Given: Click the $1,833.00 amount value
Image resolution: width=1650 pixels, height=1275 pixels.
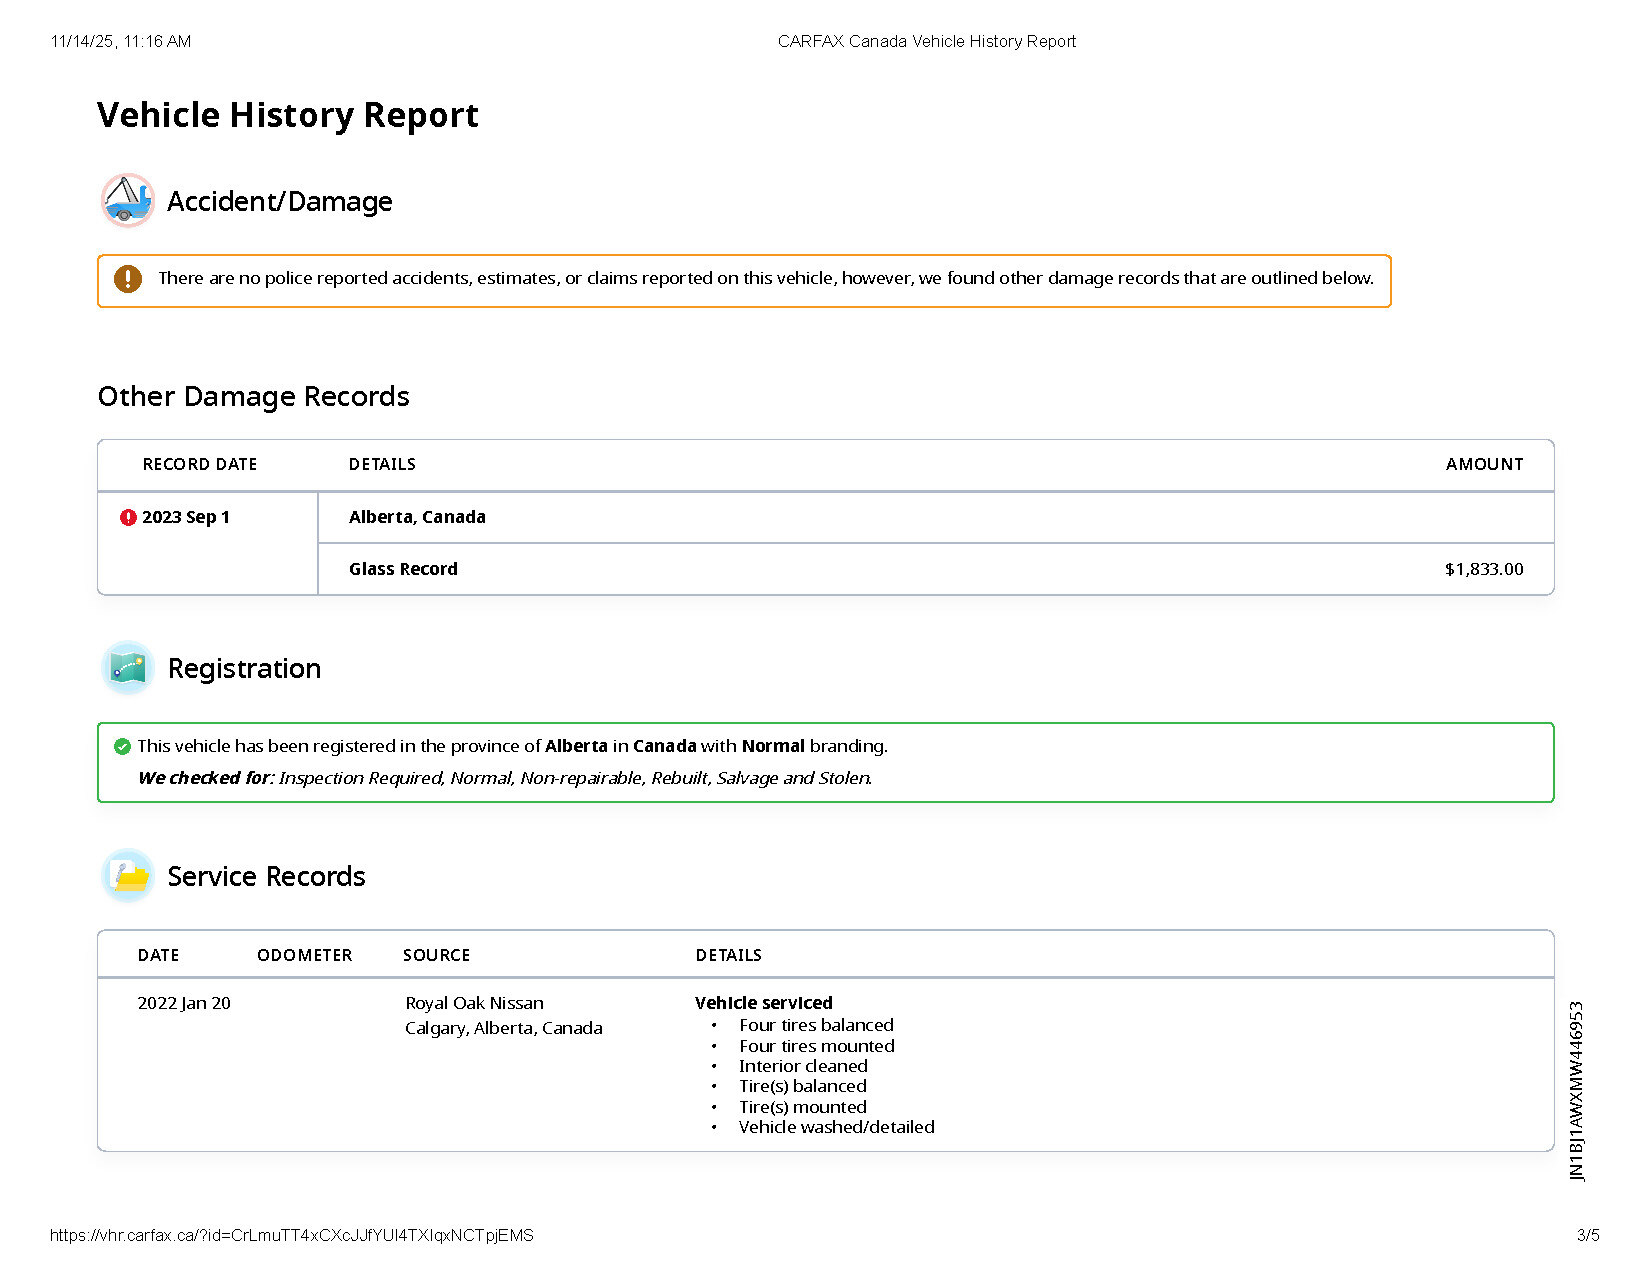Looking at the screenshot, I should click(x=1483, y=569).
